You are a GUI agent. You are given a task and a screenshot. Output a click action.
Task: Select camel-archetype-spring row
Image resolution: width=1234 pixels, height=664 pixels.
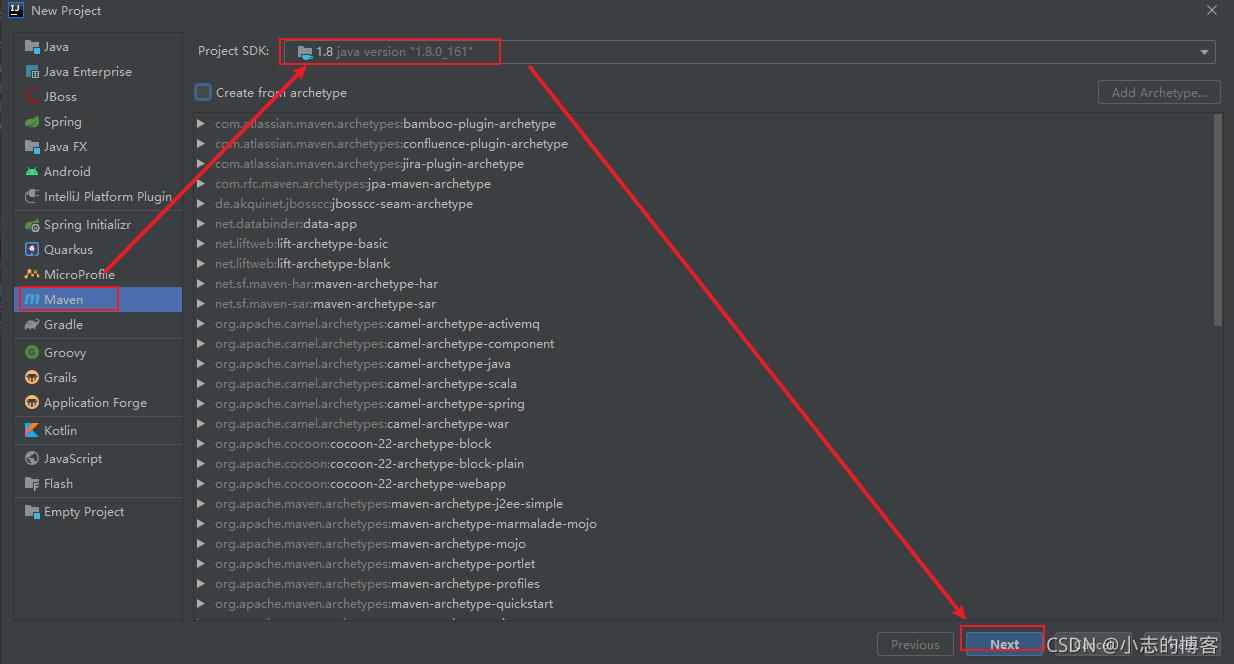click(702, 404)
